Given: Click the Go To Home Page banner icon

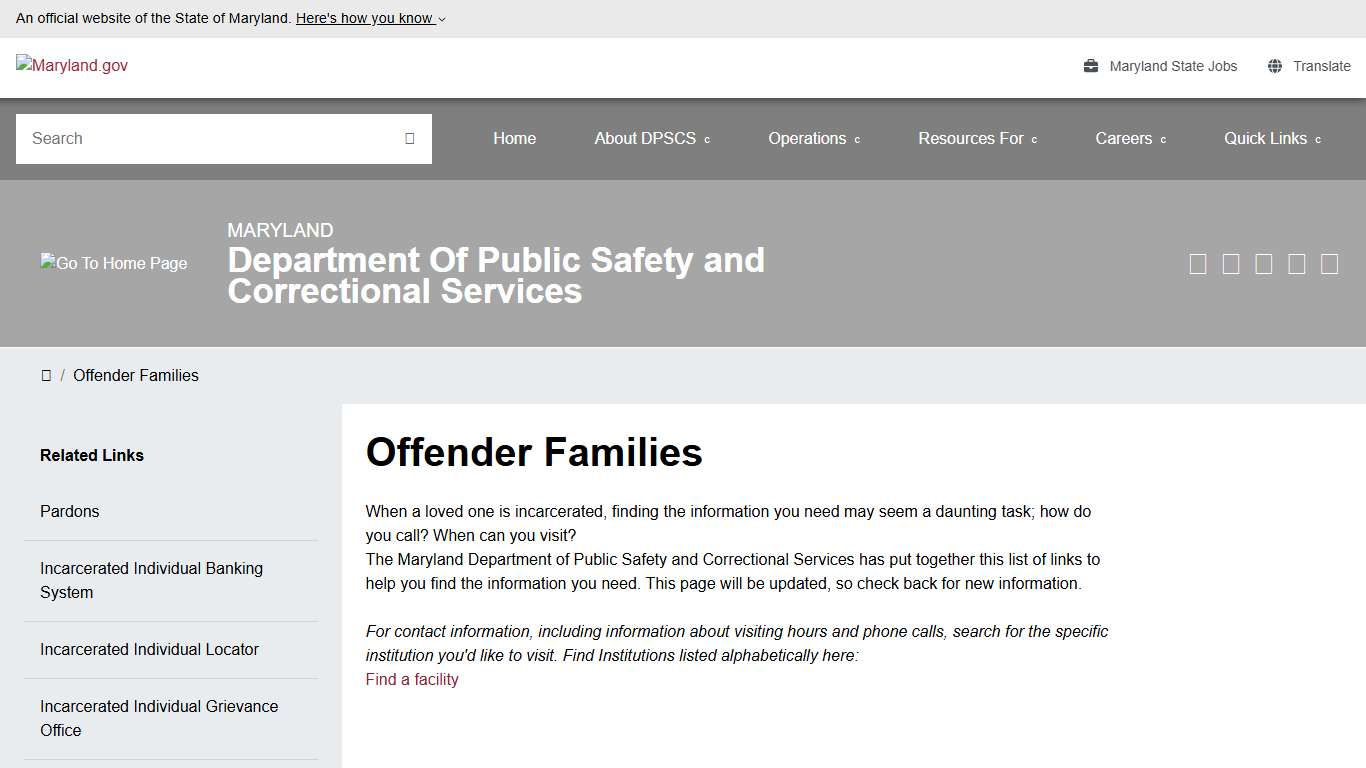Looking at the screenshot, I should [x=113, y=263].
